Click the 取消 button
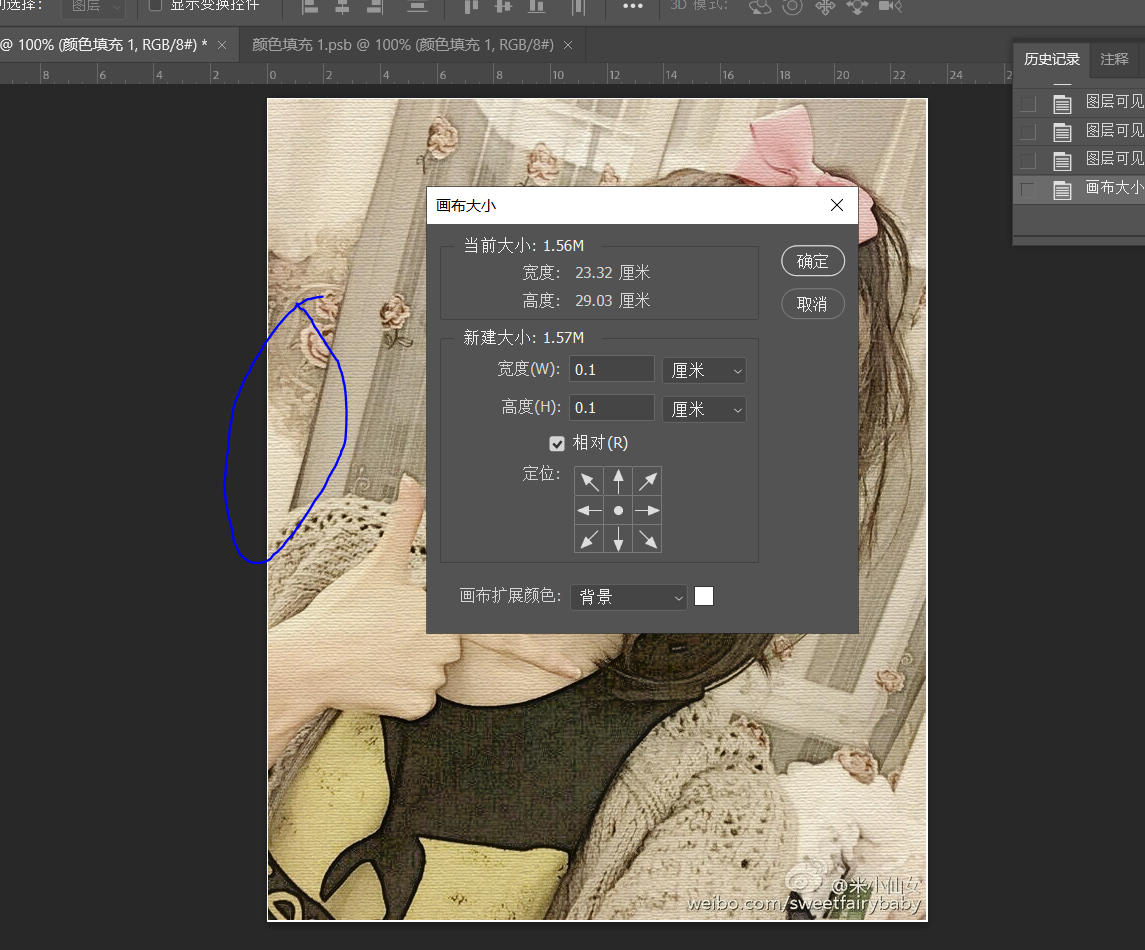Screen dimensions: 1145x950 pyautogui.click(x=813, y=304)
